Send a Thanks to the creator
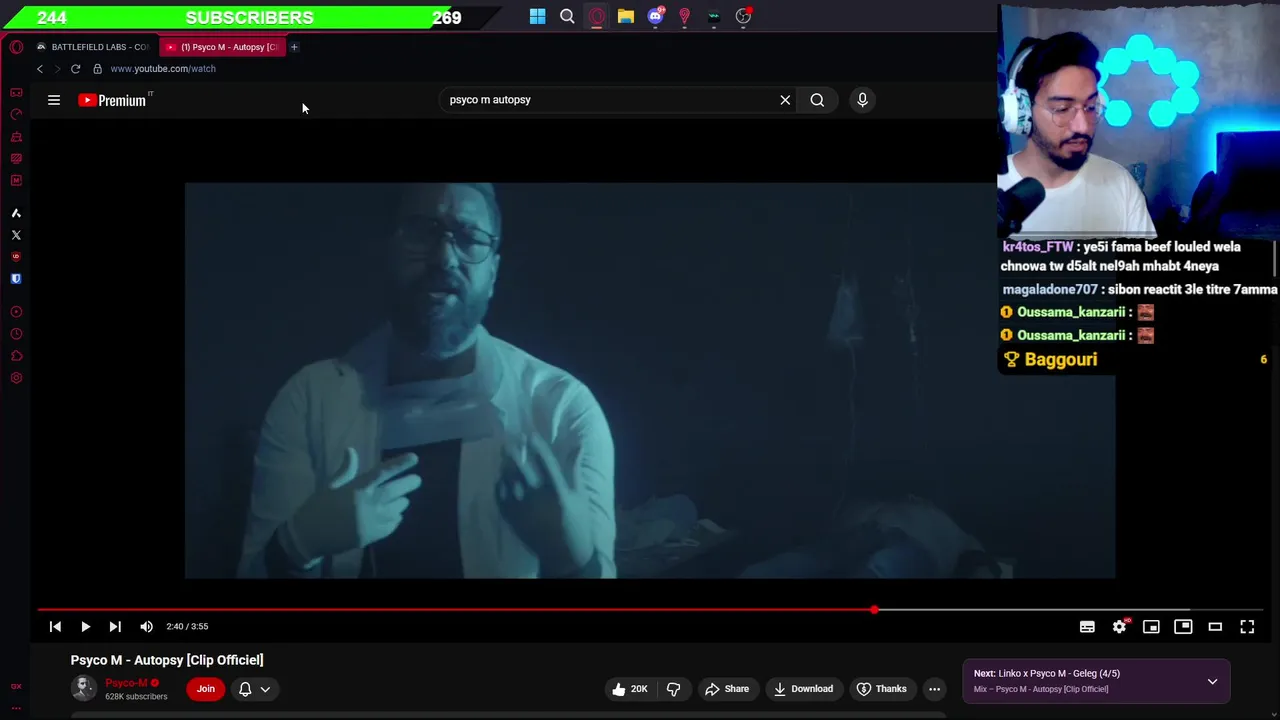This screenshot has height=720, width=1280. [x=881, y=689]
